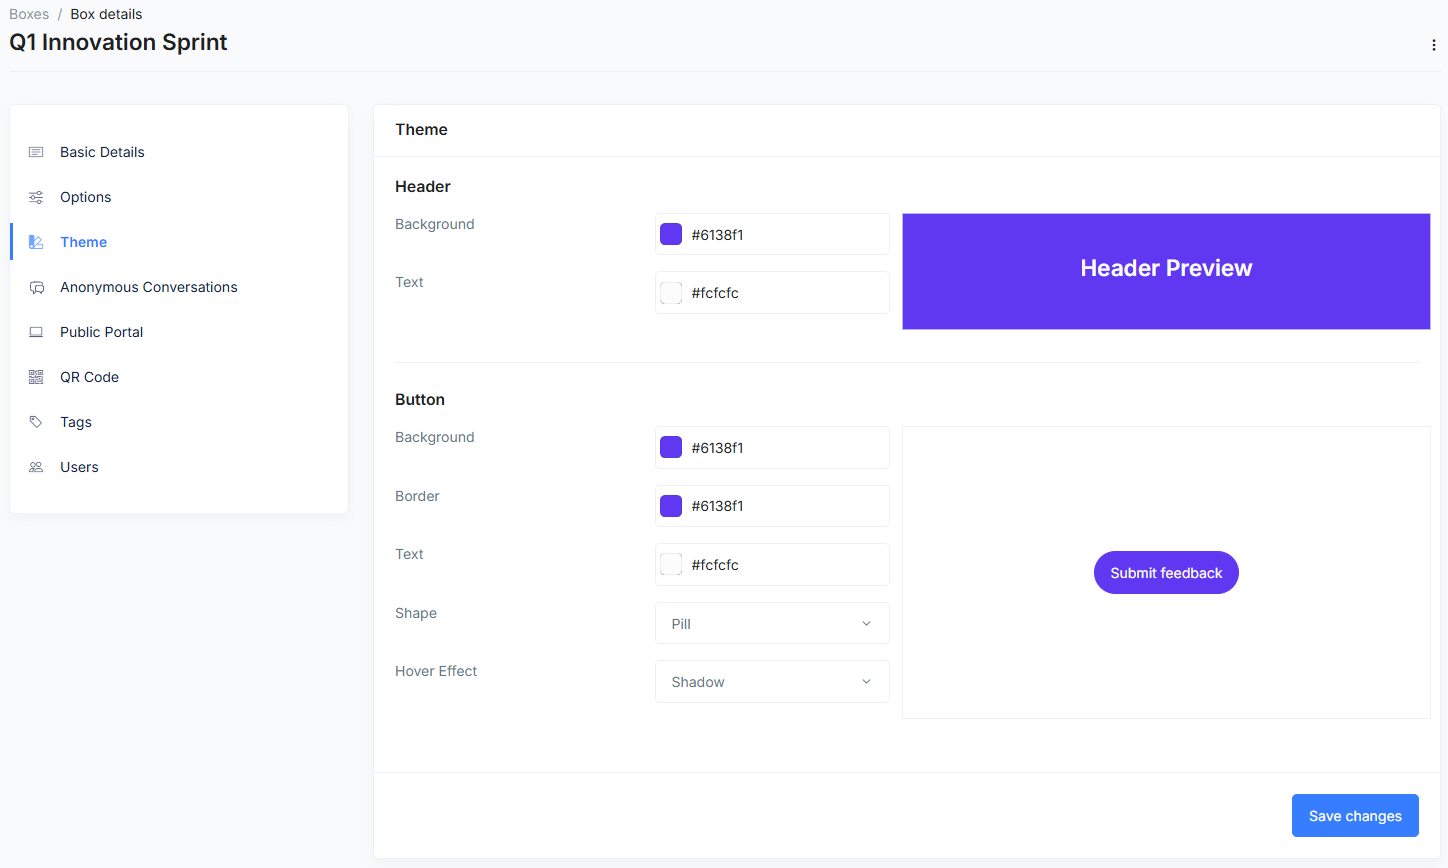Open Anonymous Conversations via its chat icon

coord(36,287)
